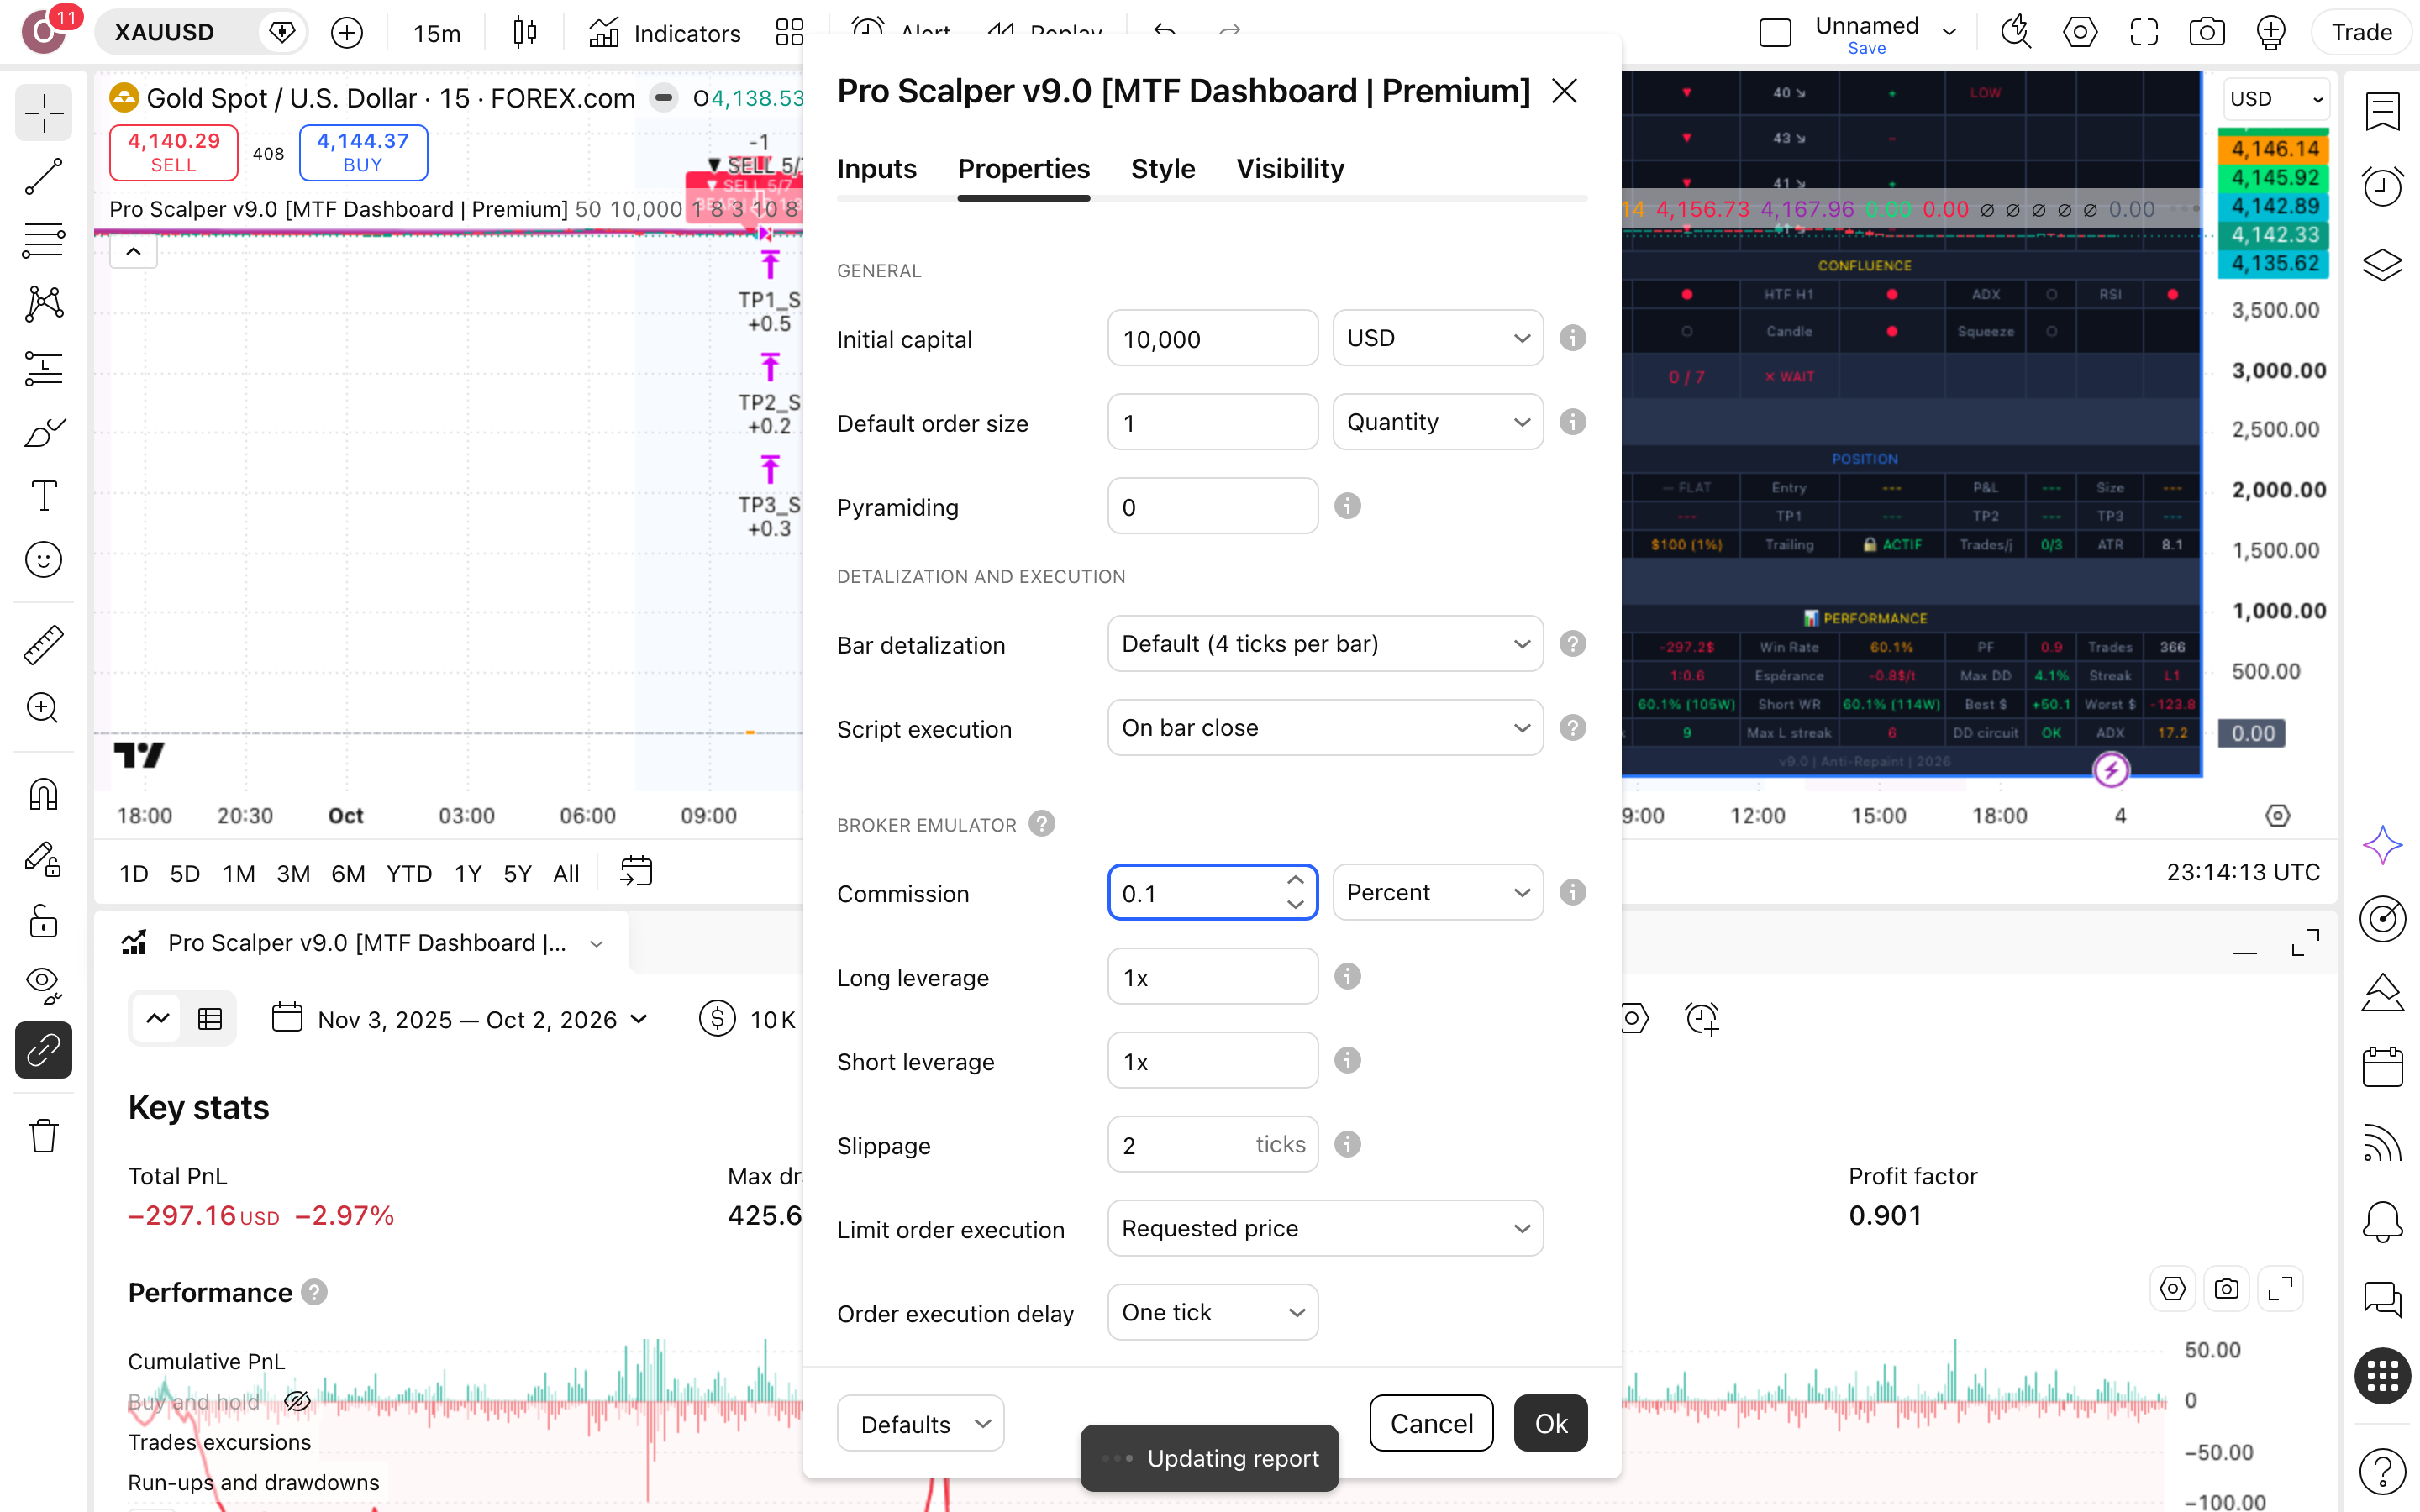This screenshot has width=2420, height=1512.
Task: Click the Trade button
Action: pyautogui.click(x=2361, y=33)
